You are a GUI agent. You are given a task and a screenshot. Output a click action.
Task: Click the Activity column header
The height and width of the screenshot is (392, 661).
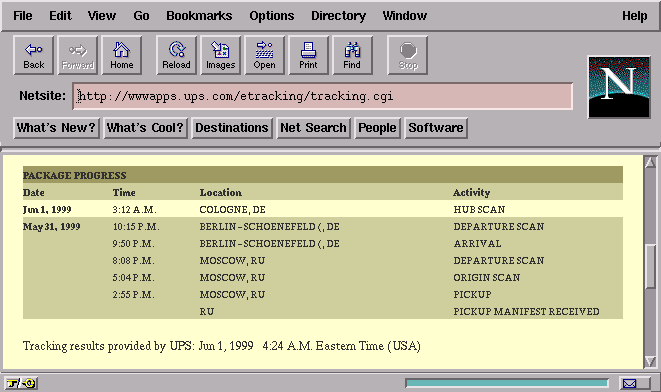(471, 193)
